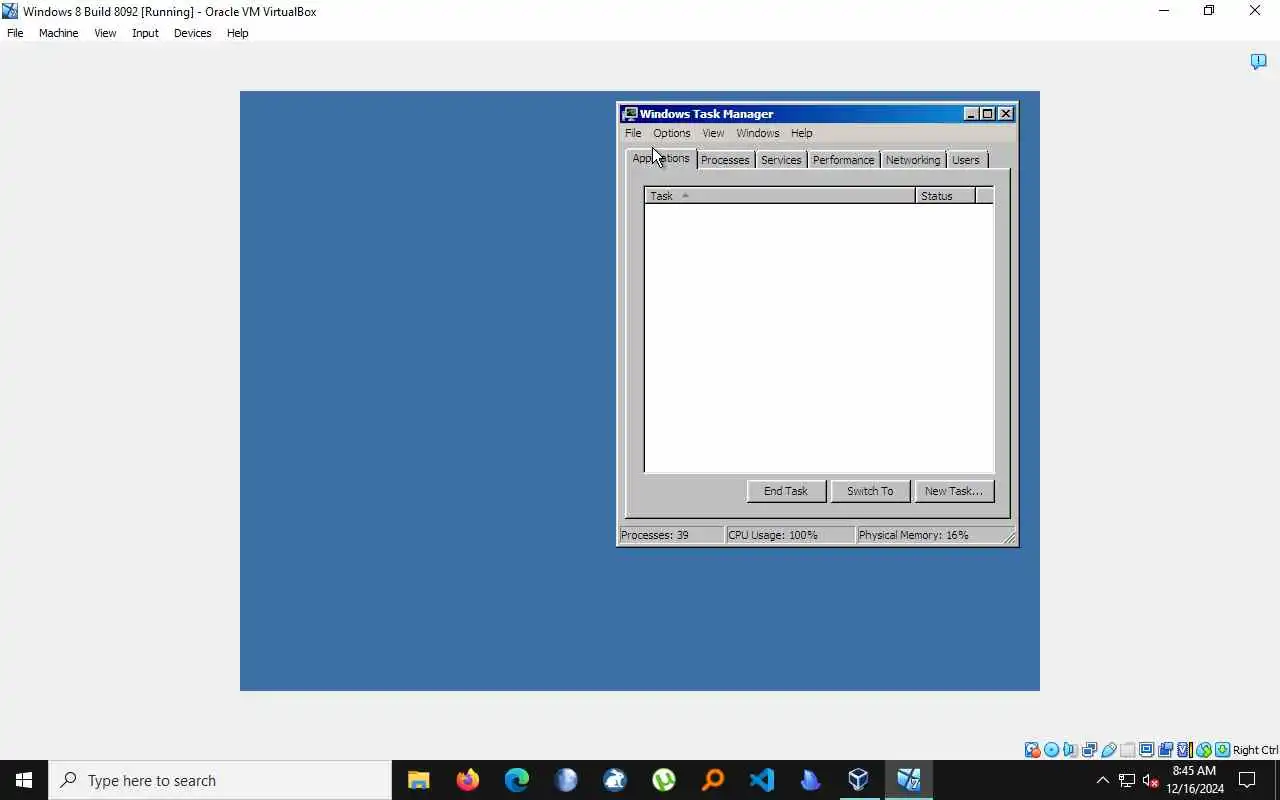The width and height of the screenshot is (1280, 800).
Task: Click the End Task button
Action: [786, 491]
